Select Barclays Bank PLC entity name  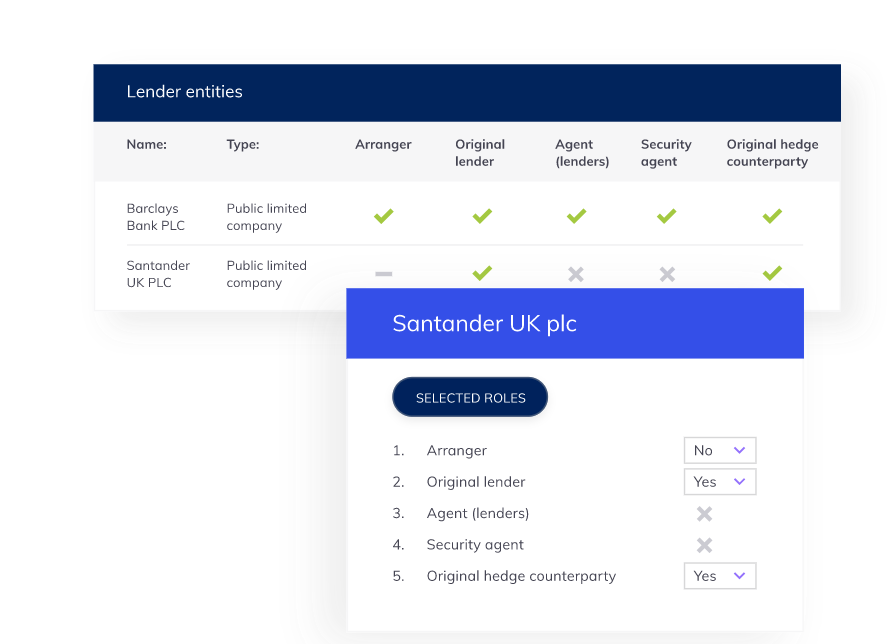click(x=156, y=217)
